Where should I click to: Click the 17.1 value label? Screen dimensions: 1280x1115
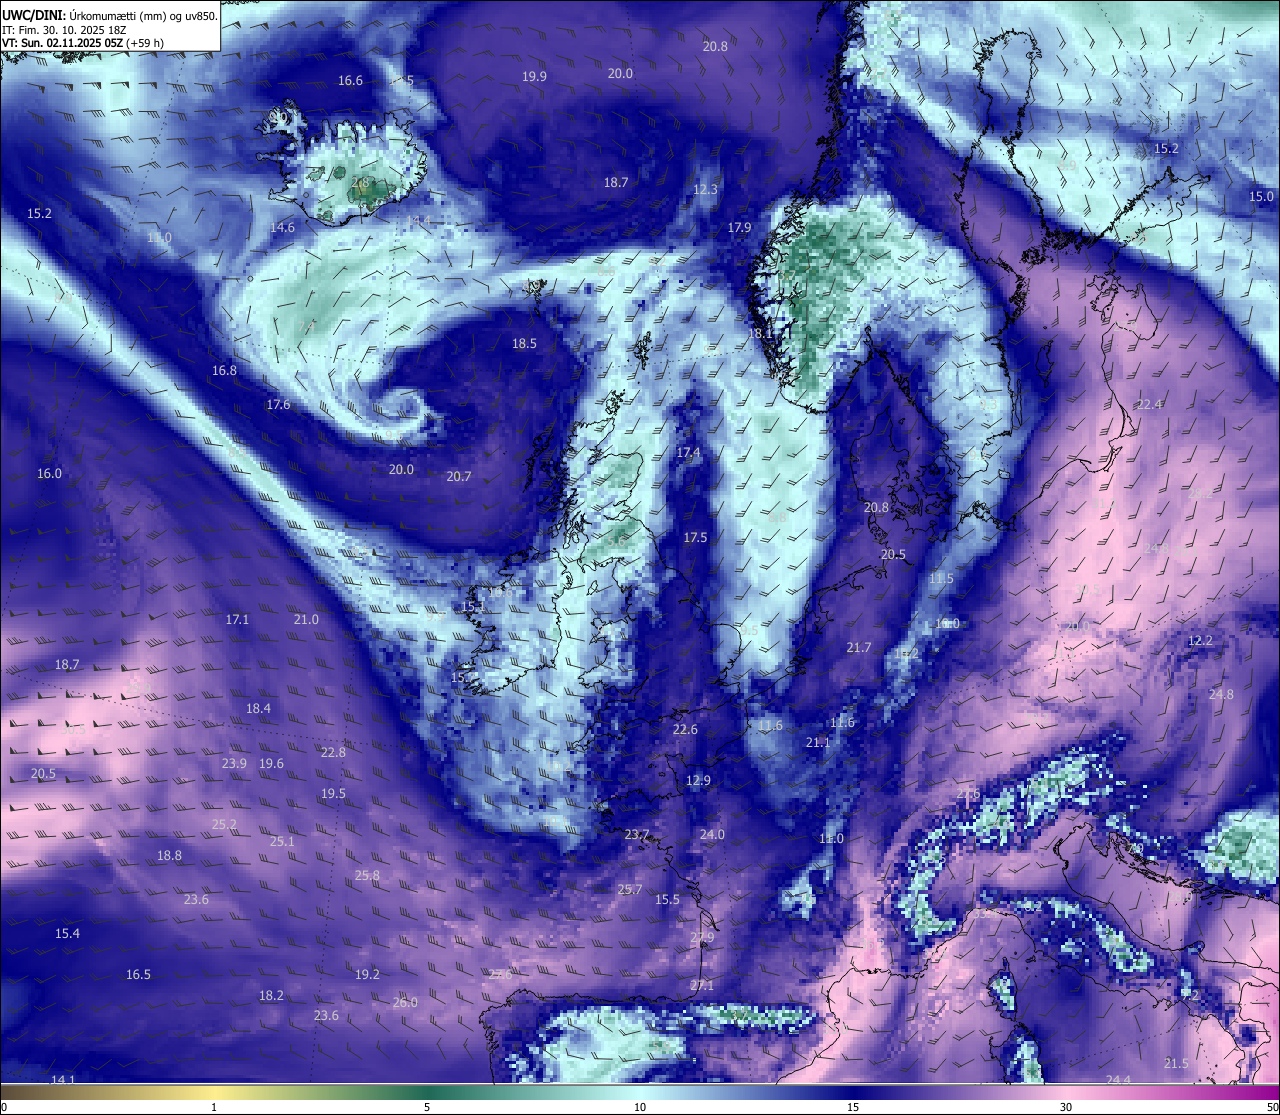pyautogui.click(x=237, y=620)
